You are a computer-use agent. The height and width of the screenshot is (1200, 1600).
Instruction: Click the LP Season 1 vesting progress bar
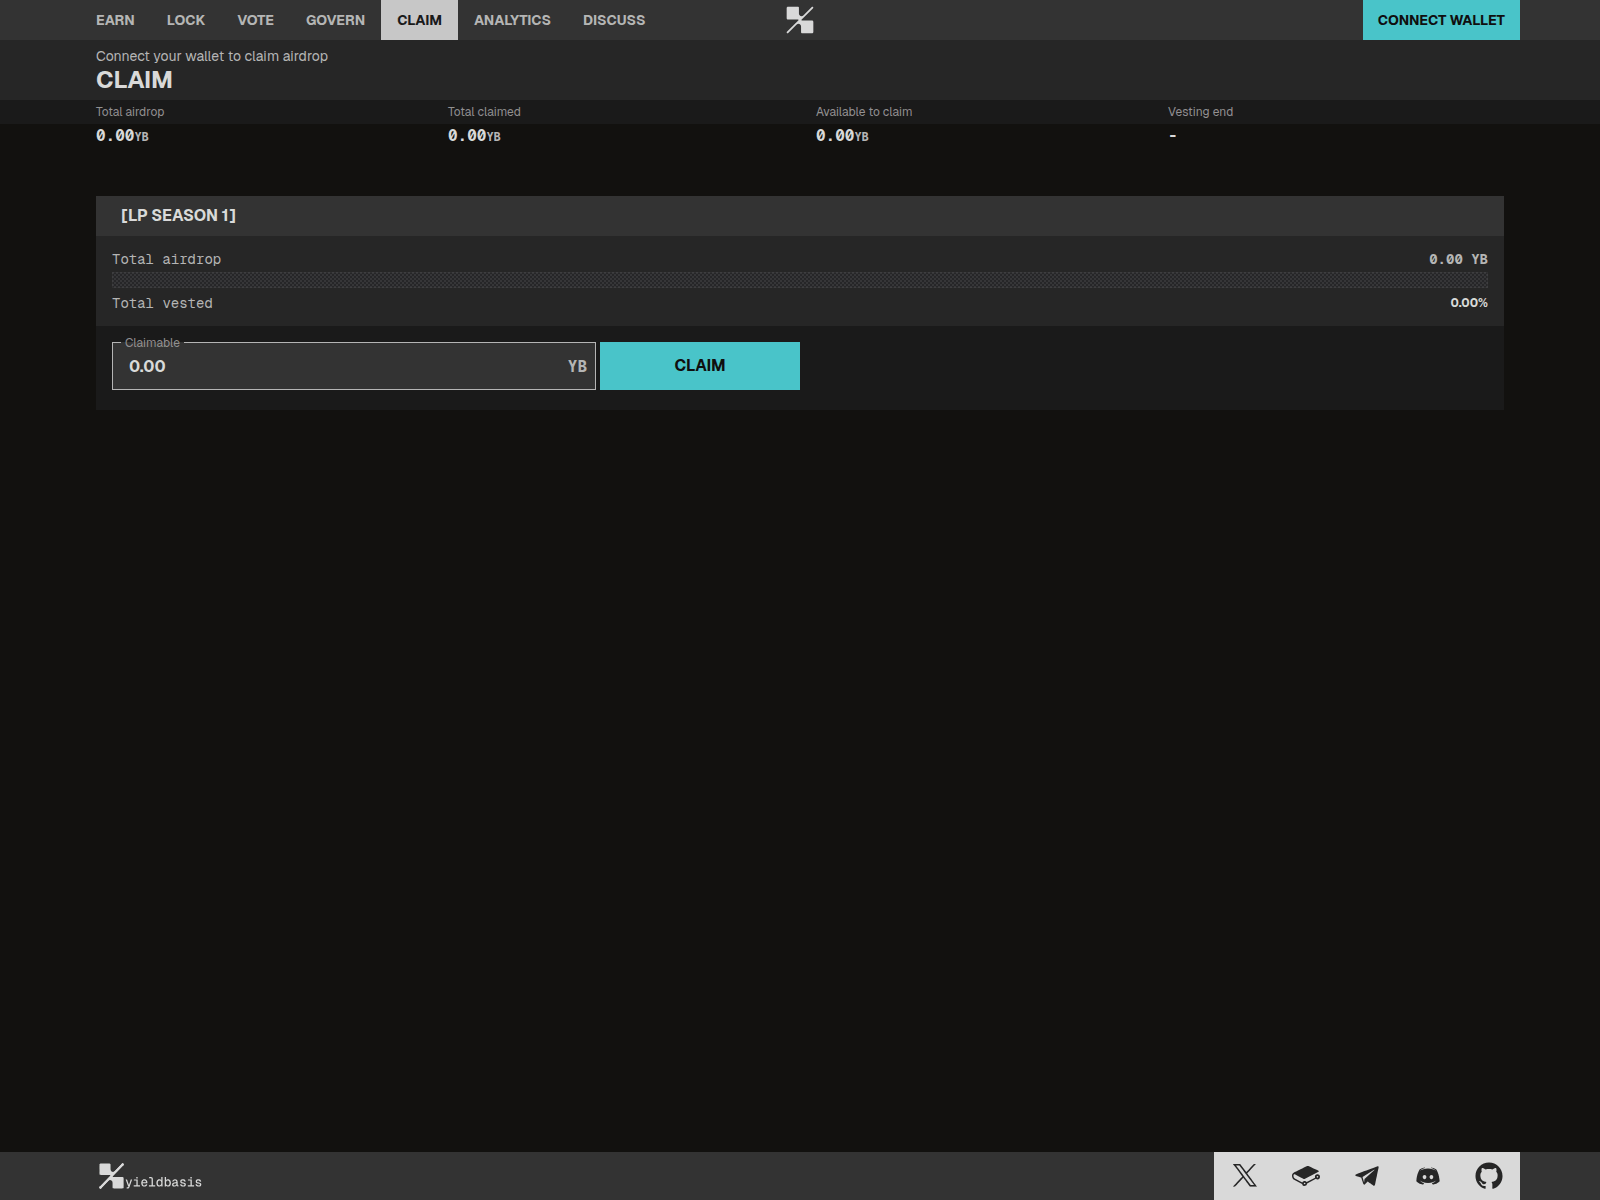800,280
